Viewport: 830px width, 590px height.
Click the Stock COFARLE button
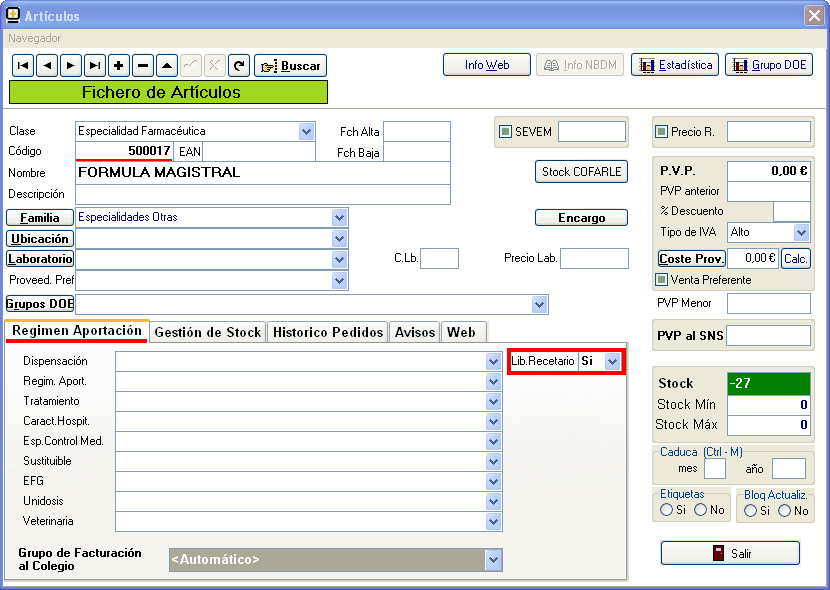click(581, 171)
